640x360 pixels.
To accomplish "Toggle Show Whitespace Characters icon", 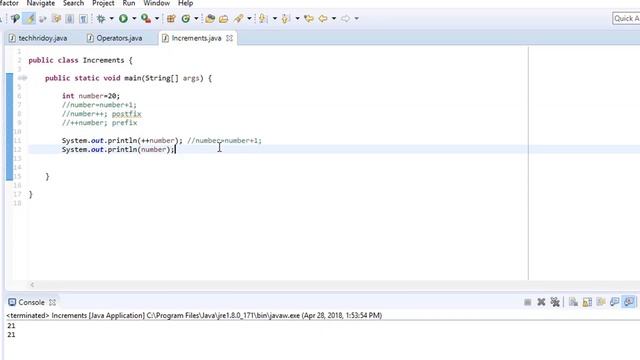I will (83, 18).
